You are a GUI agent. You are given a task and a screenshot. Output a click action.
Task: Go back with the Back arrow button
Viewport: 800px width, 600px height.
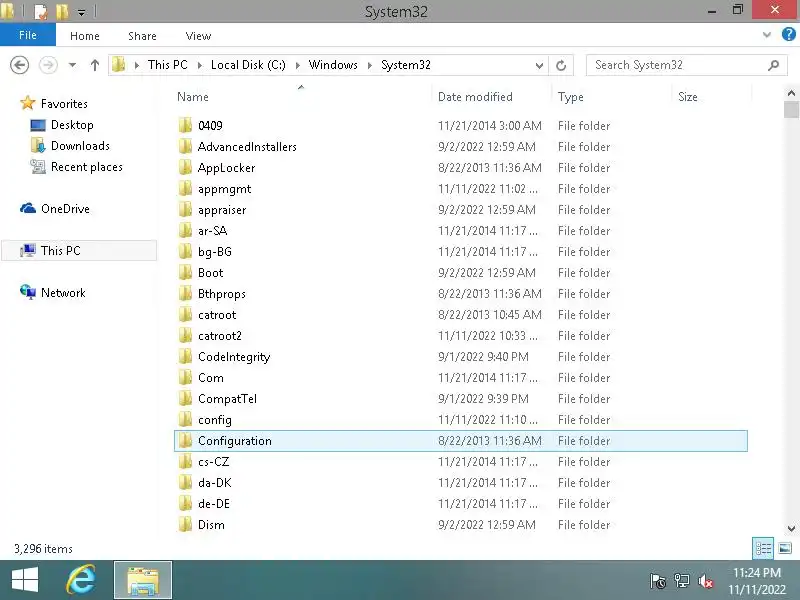pos(19,65)
